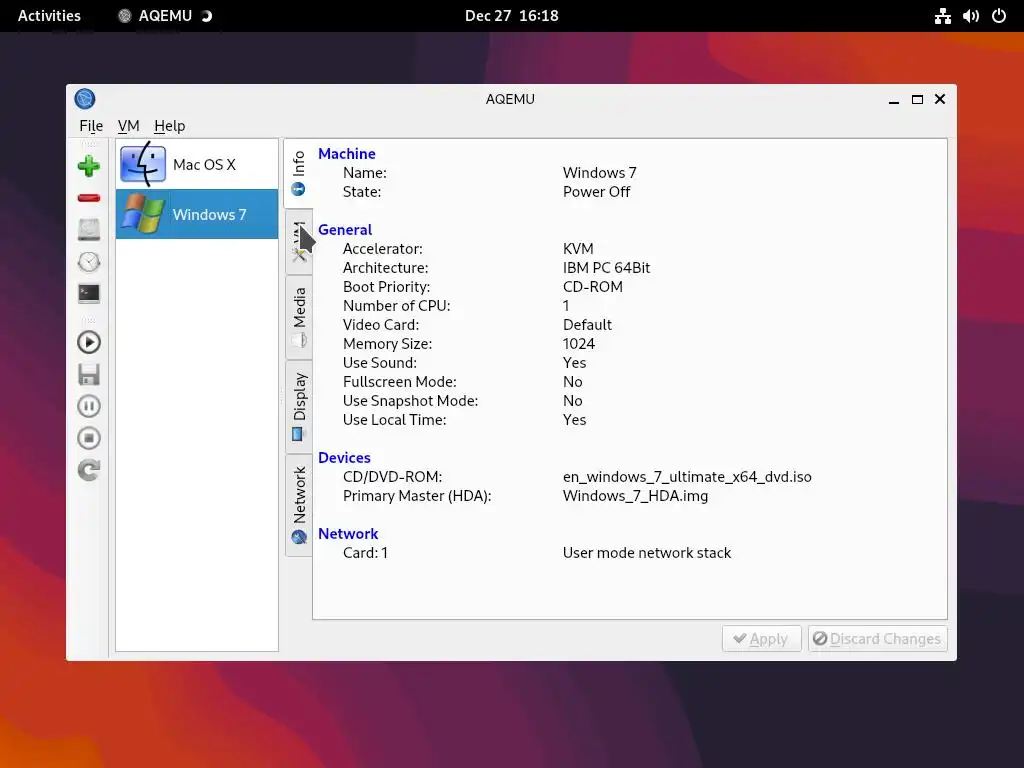The height and width of the screenshot is (768, 1024).
Task: Click the AQEMU globe icon in title bar
Action: click(85, 99)
